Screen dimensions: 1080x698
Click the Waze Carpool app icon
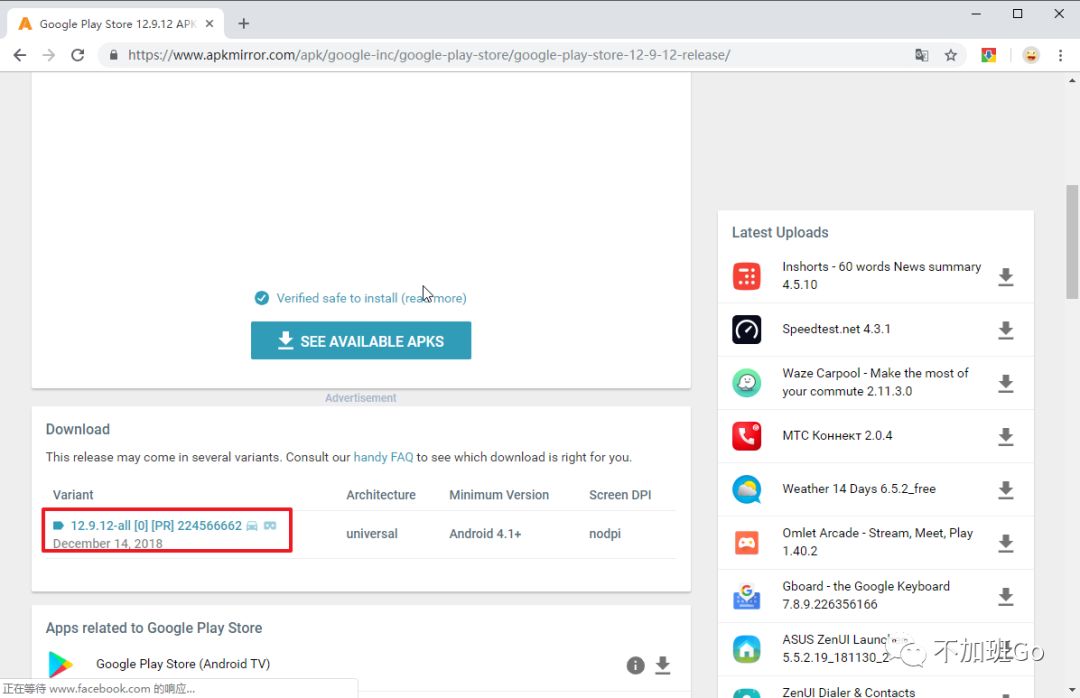[x=747, y=382]
